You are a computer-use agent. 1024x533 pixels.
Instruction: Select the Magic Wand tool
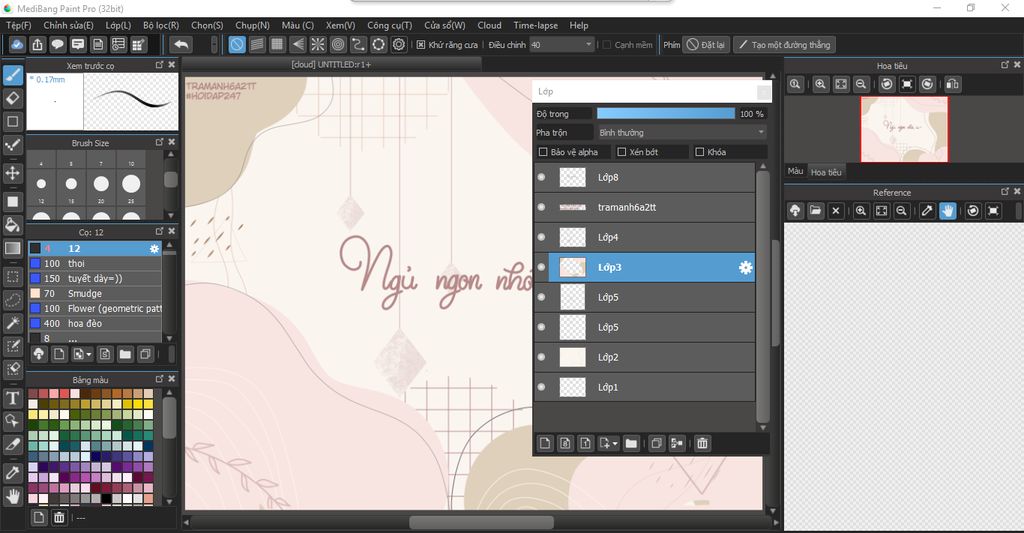12,323
